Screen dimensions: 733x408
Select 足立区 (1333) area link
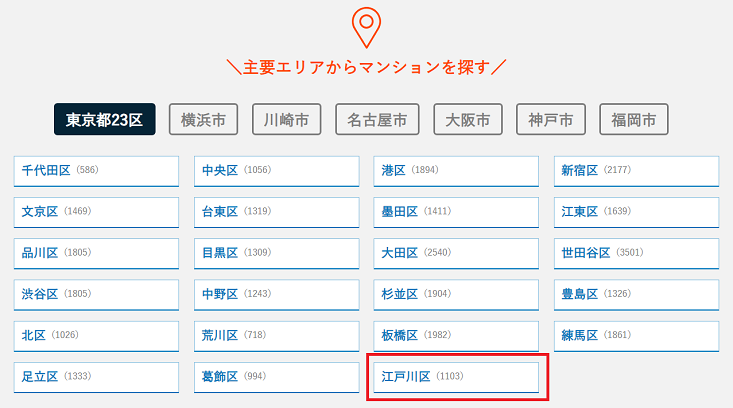click(x=96, y=377)
